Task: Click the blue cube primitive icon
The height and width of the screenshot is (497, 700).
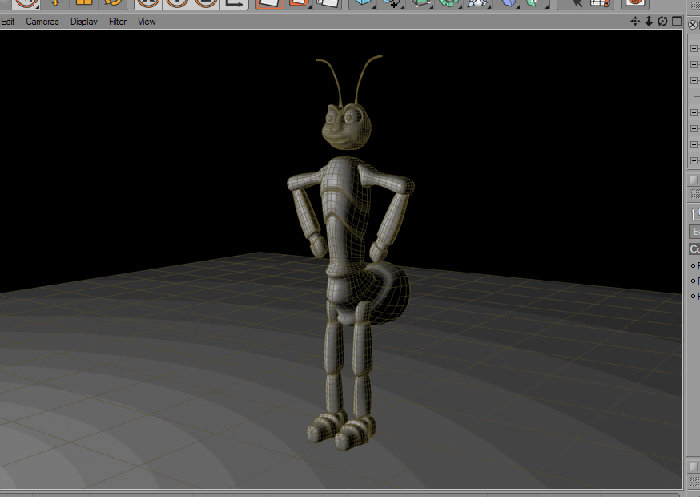Action: [363, 4]
